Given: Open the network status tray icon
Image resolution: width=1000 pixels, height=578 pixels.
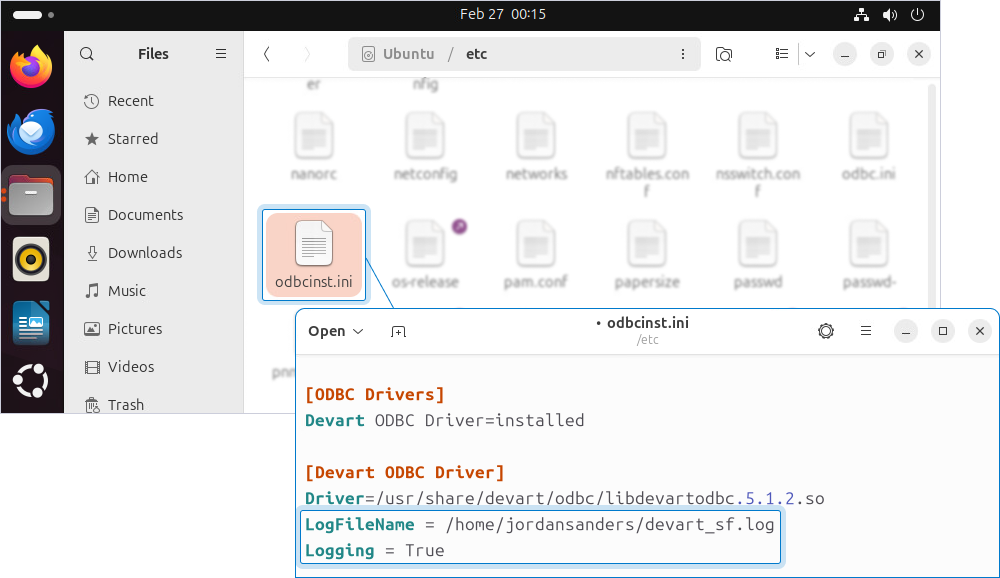Looking at the screenshot, I should pos(862,15).
